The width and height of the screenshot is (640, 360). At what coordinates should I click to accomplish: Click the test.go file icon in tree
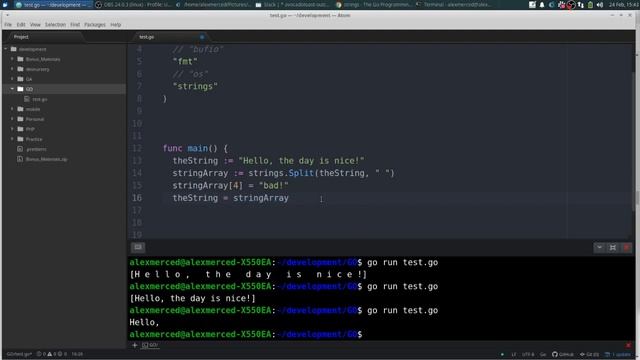coord(27,99)
